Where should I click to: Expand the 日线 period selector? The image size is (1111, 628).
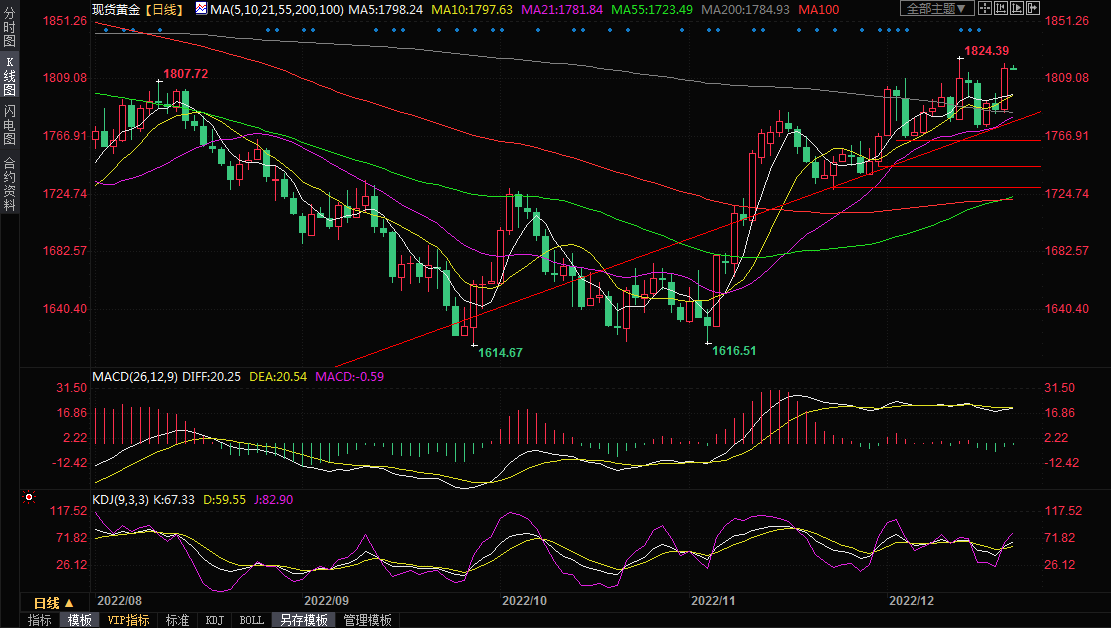point(53,603)
